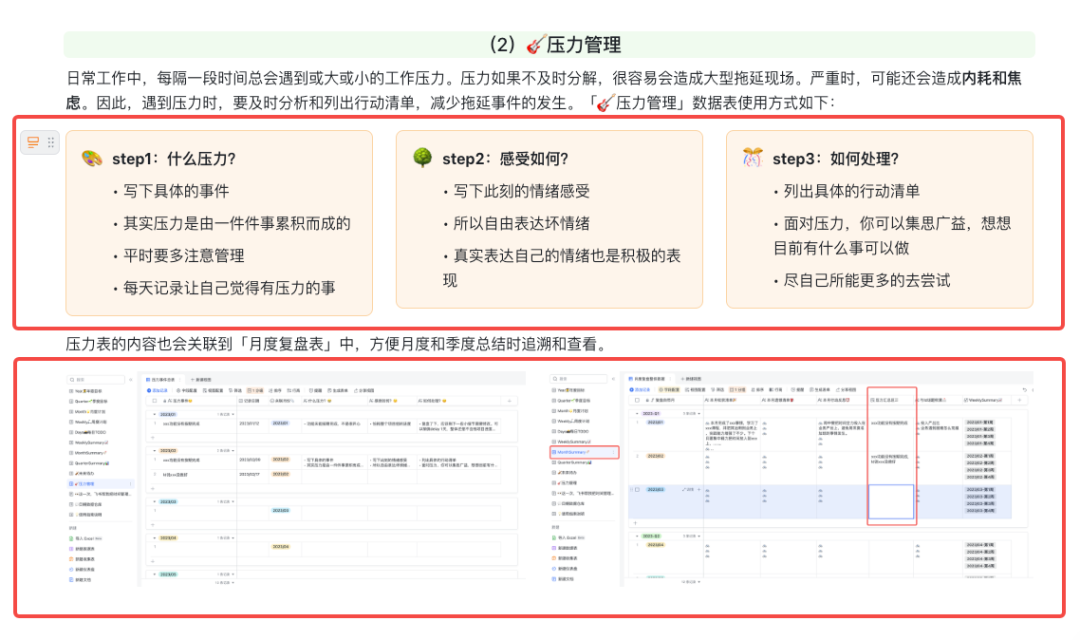Image resolution: width=1080 pixels, height=640 pixels.
Task: Click the guitar emoji in the section heading
Action: point(536,45)
